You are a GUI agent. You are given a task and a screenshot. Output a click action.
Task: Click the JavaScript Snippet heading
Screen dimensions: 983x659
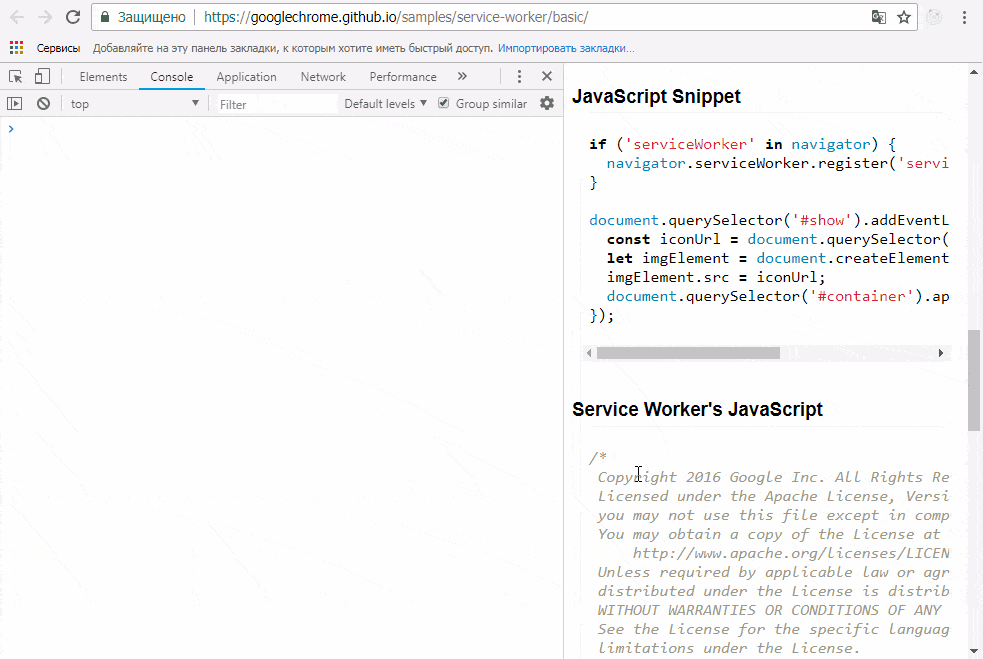(x=656, y=96)
